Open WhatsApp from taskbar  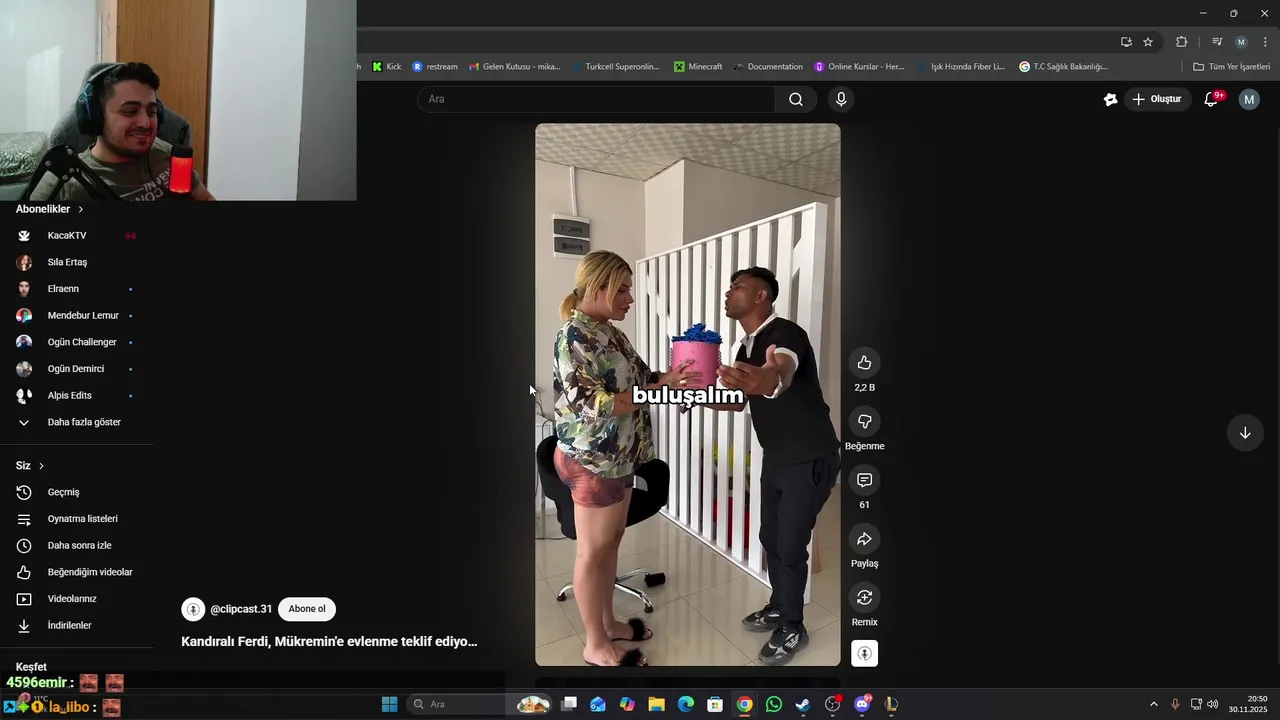pos(774,704)
